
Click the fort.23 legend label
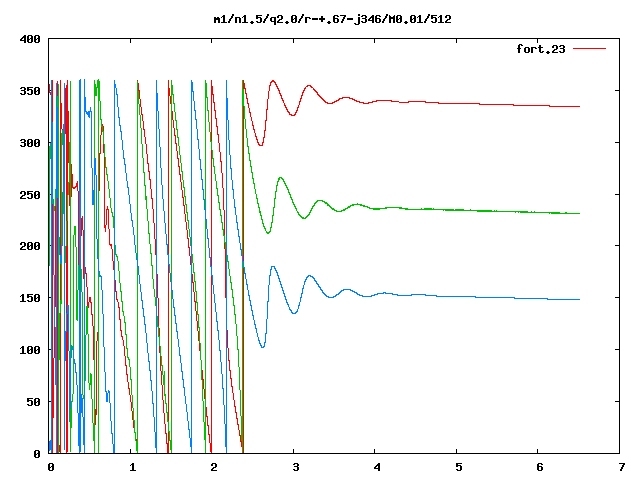point(540,49)
